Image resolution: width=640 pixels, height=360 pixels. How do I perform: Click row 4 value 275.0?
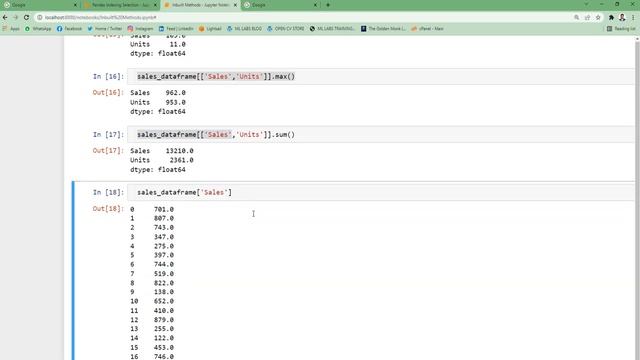click(164, 246)
